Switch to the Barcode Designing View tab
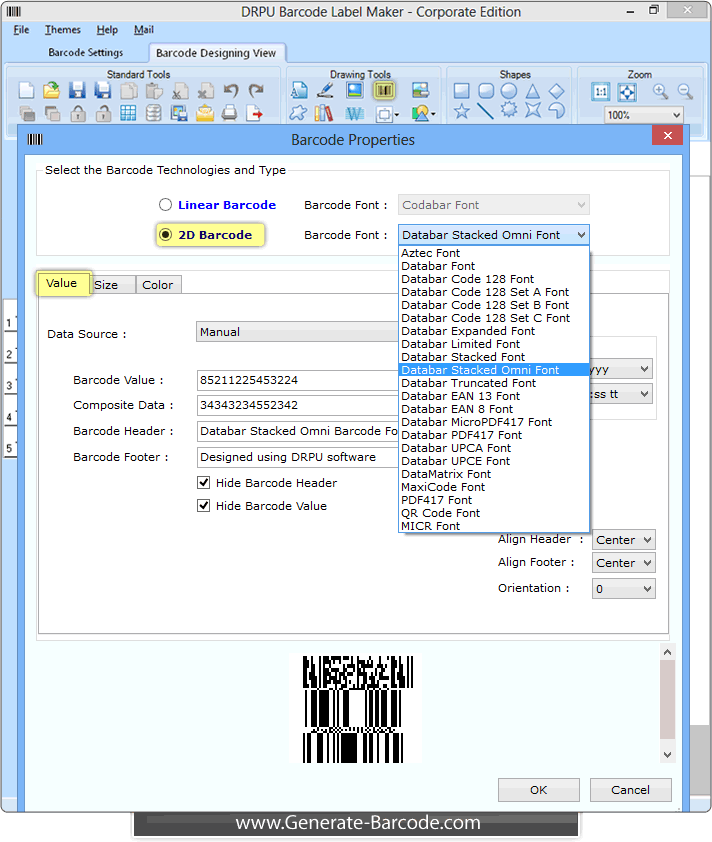This screenshot has width=712, height=842. tap(216, 53)
